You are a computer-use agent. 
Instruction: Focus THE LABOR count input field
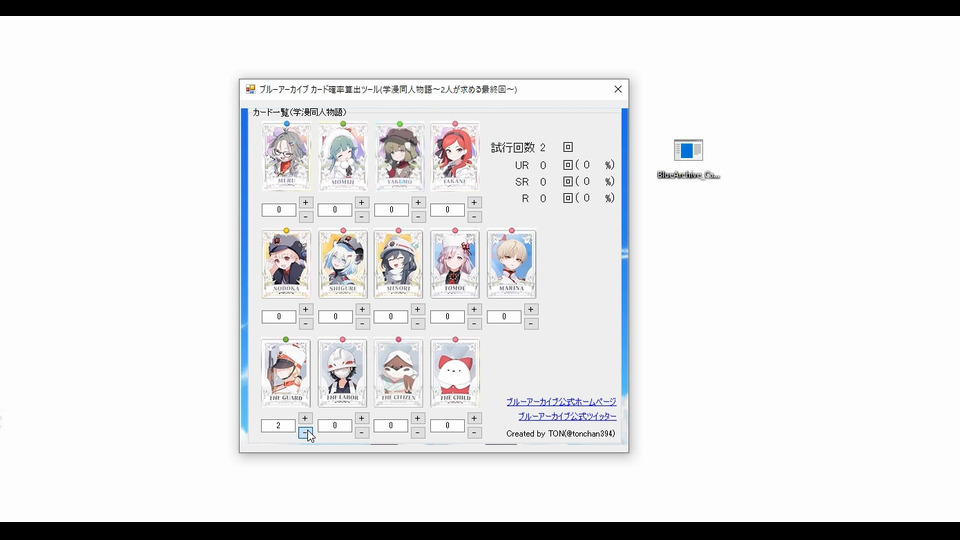click(x=335, y=426)
